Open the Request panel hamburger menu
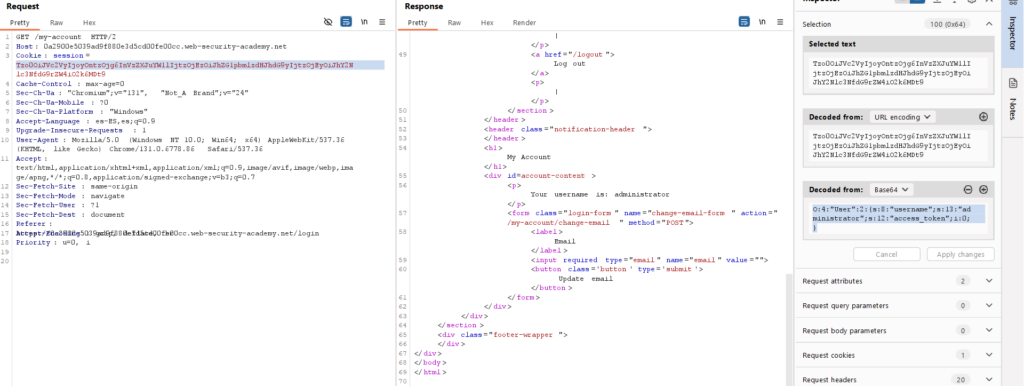1024x386 pixels. click(x=382, y=22)
